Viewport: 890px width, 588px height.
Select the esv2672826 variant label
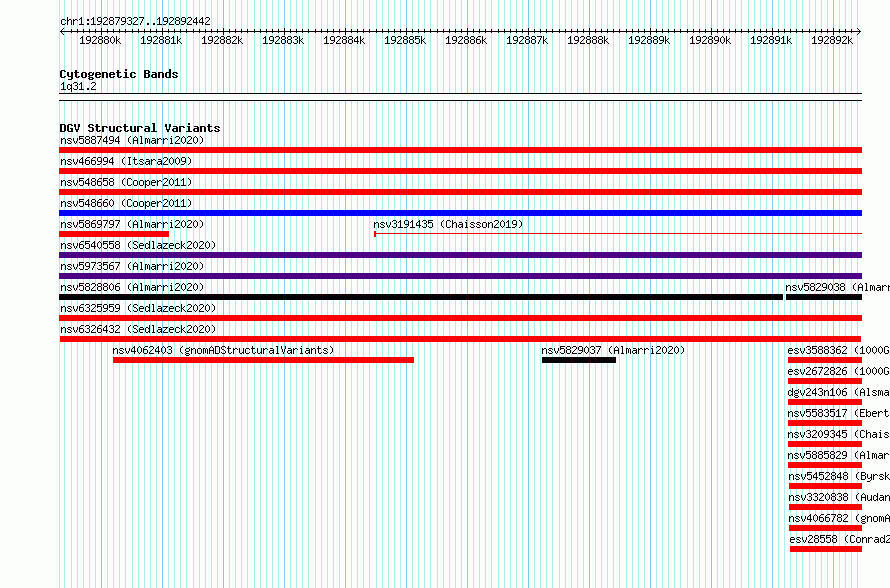tap(839, 371)
